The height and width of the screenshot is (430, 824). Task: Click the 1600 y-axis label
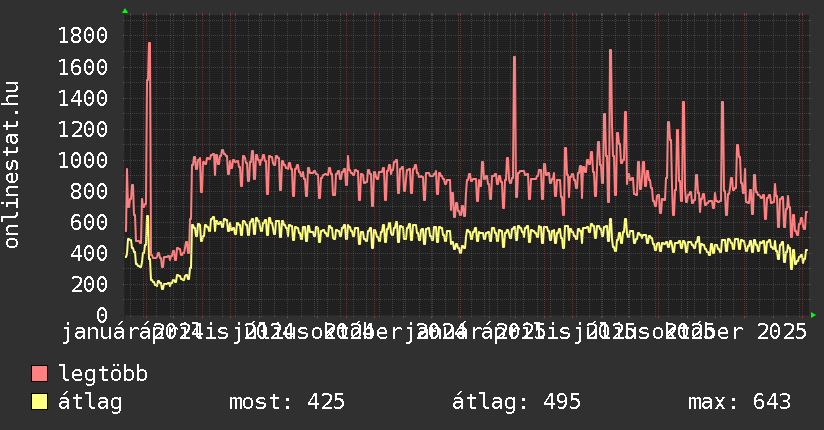coord(83,67)
